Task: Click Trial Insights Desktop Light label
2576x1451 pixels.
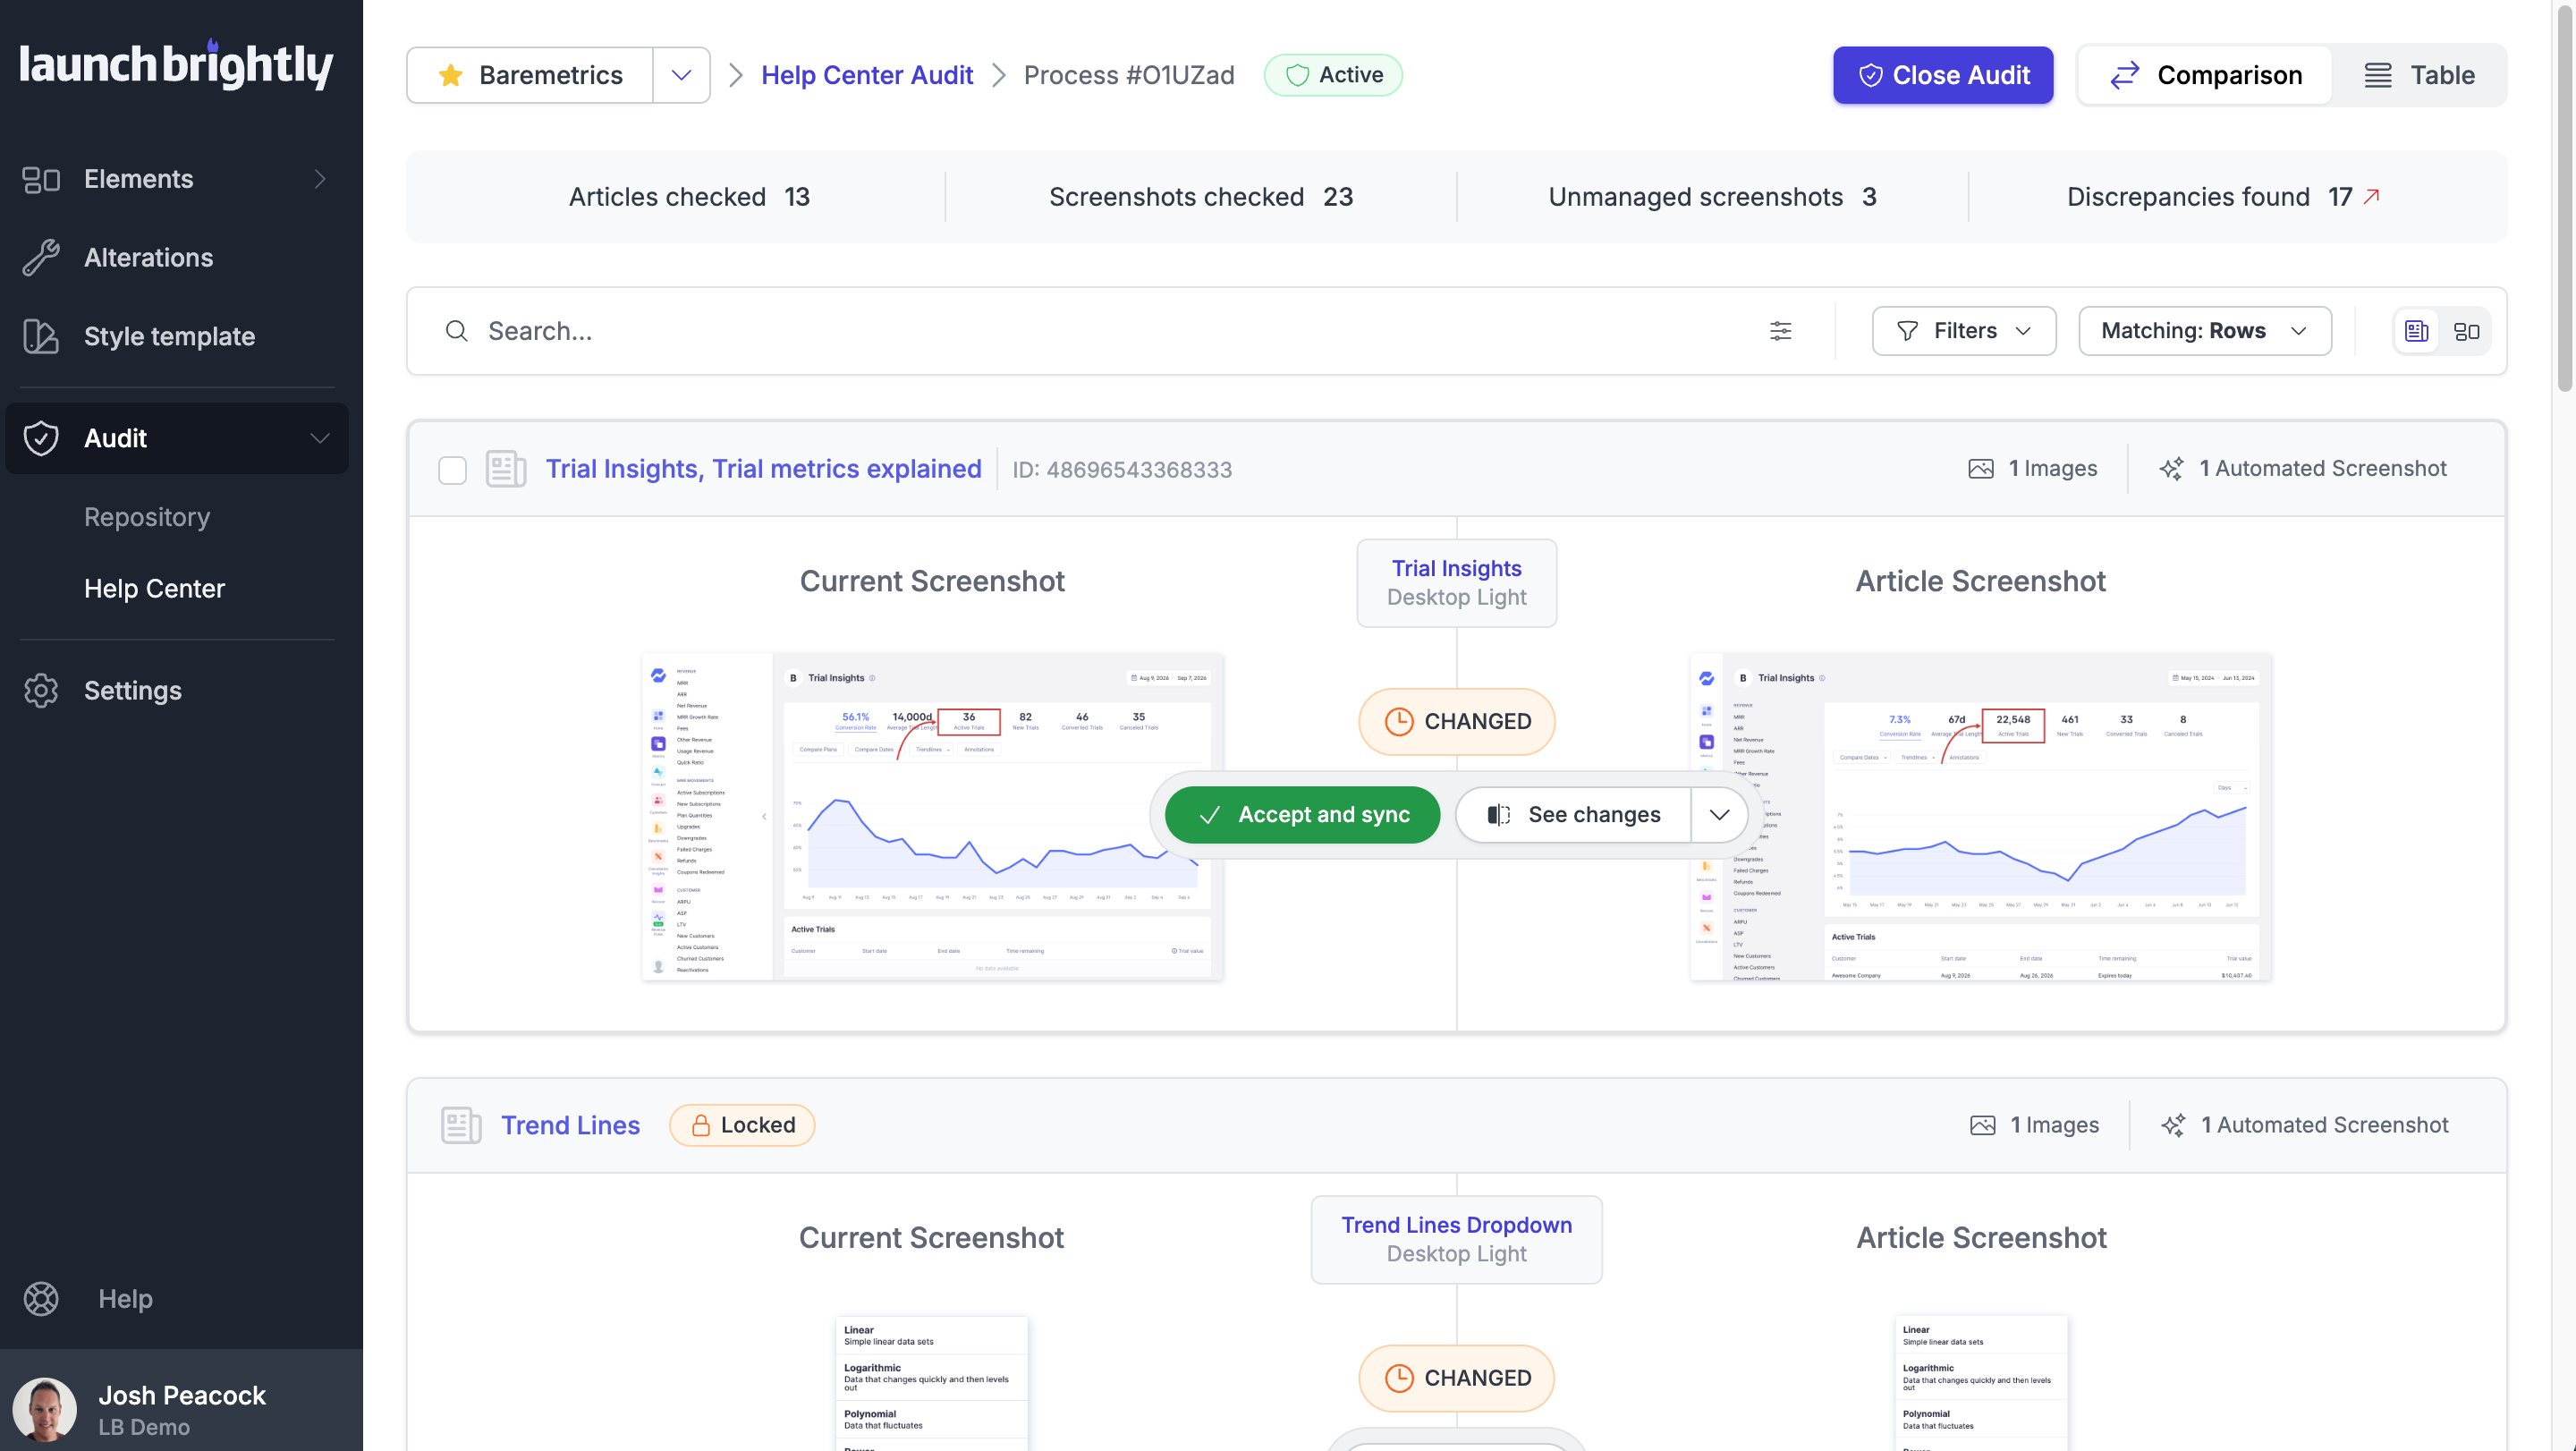Action: [1457, 583]
